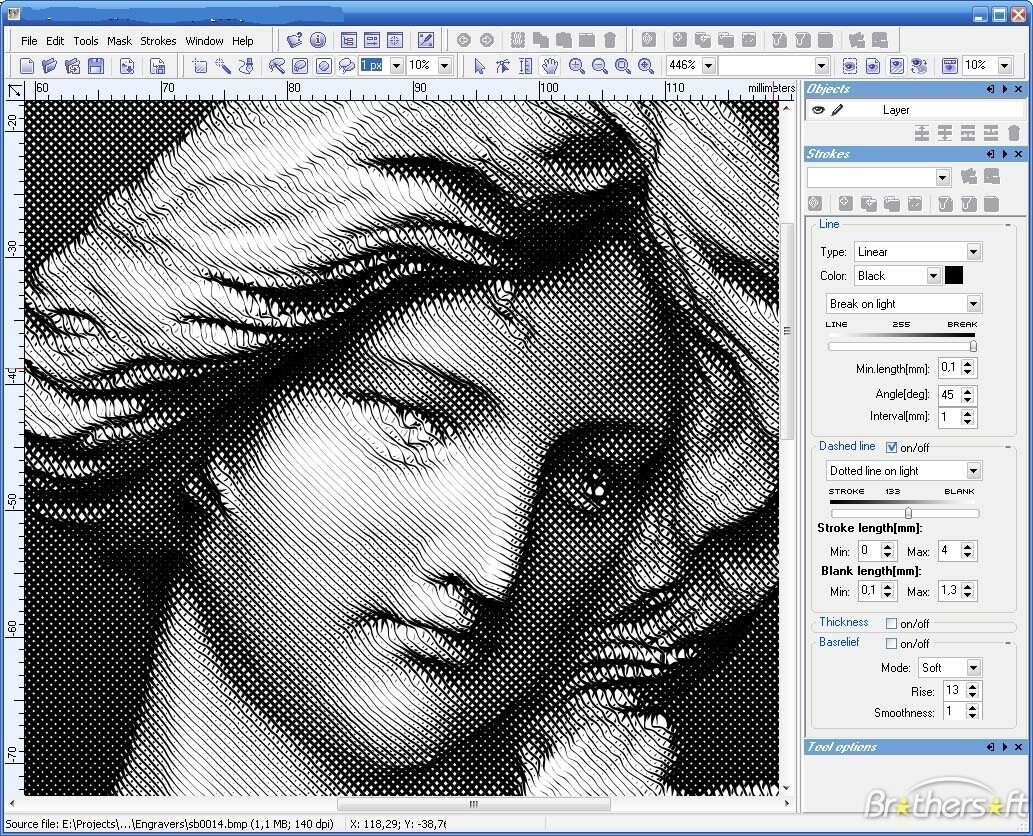Close the Tool options panel

(1019, 747)
